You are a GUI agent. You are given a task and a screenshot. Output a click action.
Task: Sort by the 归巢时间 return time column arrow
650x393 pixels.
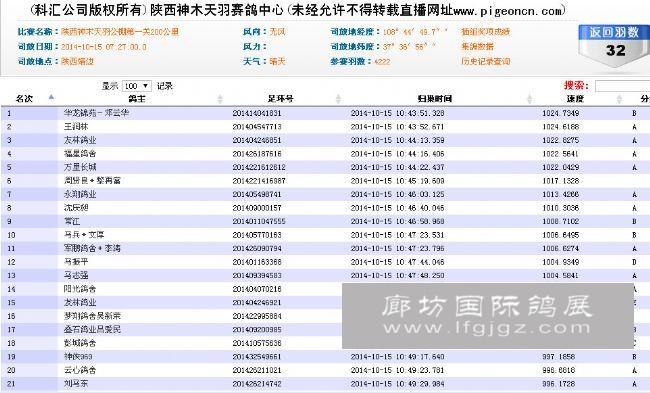[x=529, y=99]
